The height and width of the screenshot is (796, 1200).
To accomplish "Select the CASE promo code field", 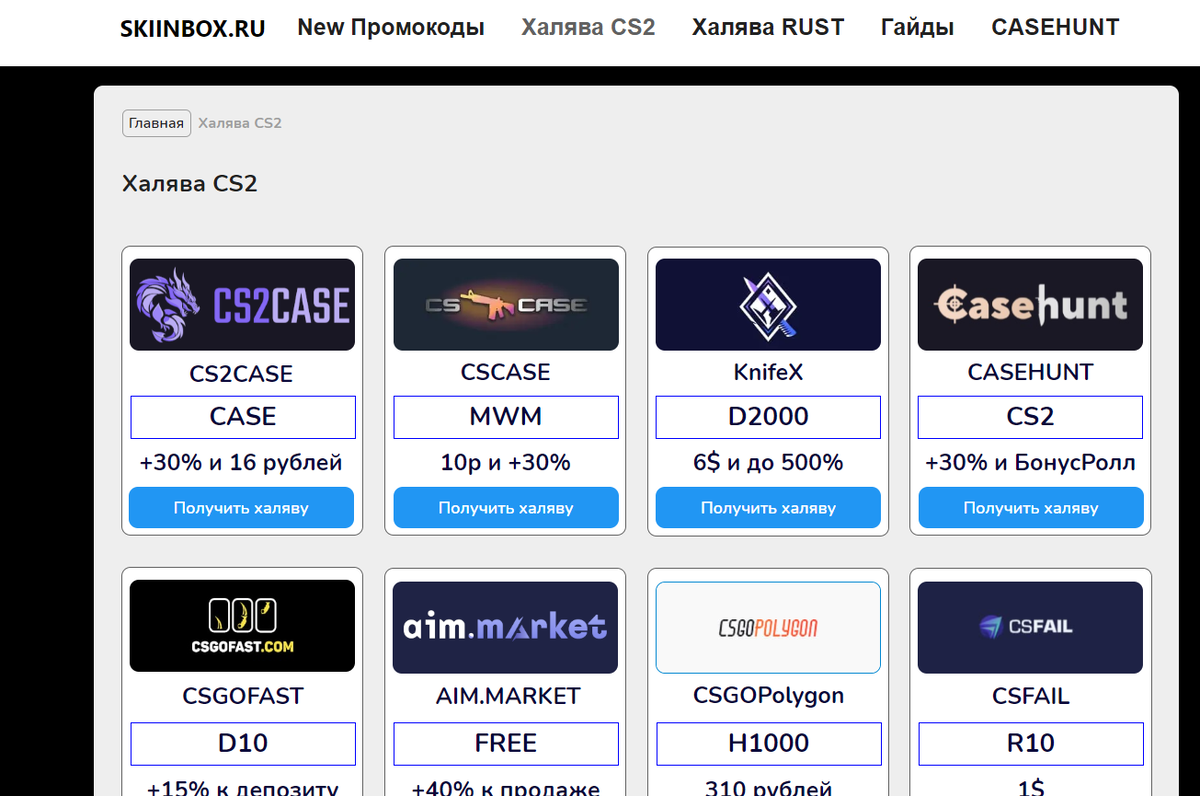I will [243, 417].
